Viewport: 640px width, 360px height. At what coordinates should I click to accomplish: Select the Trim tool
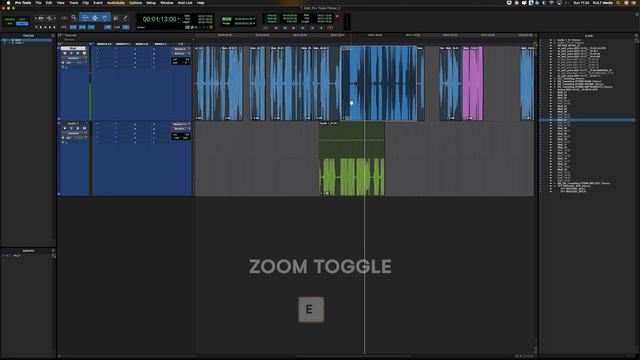pos(85,18)
